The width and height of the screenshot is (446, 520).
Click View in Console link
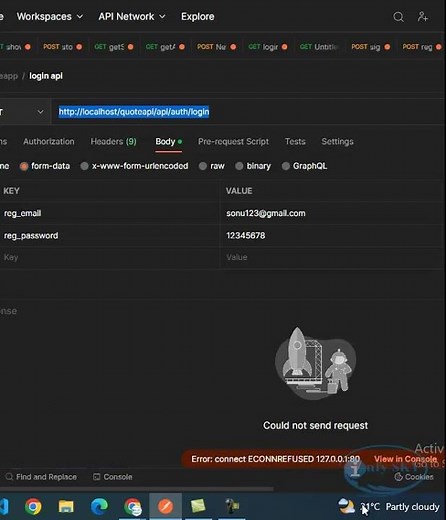405,459
